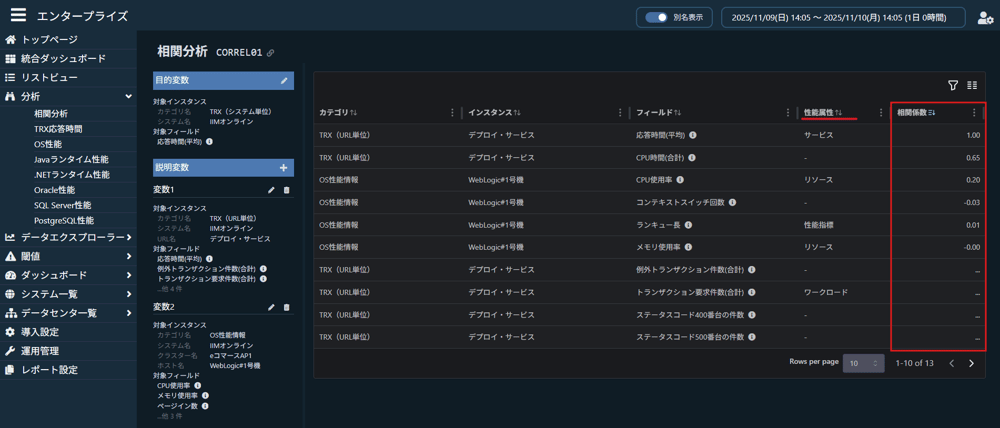
Task: Open the date range selector button
Action: click(843, 18)
